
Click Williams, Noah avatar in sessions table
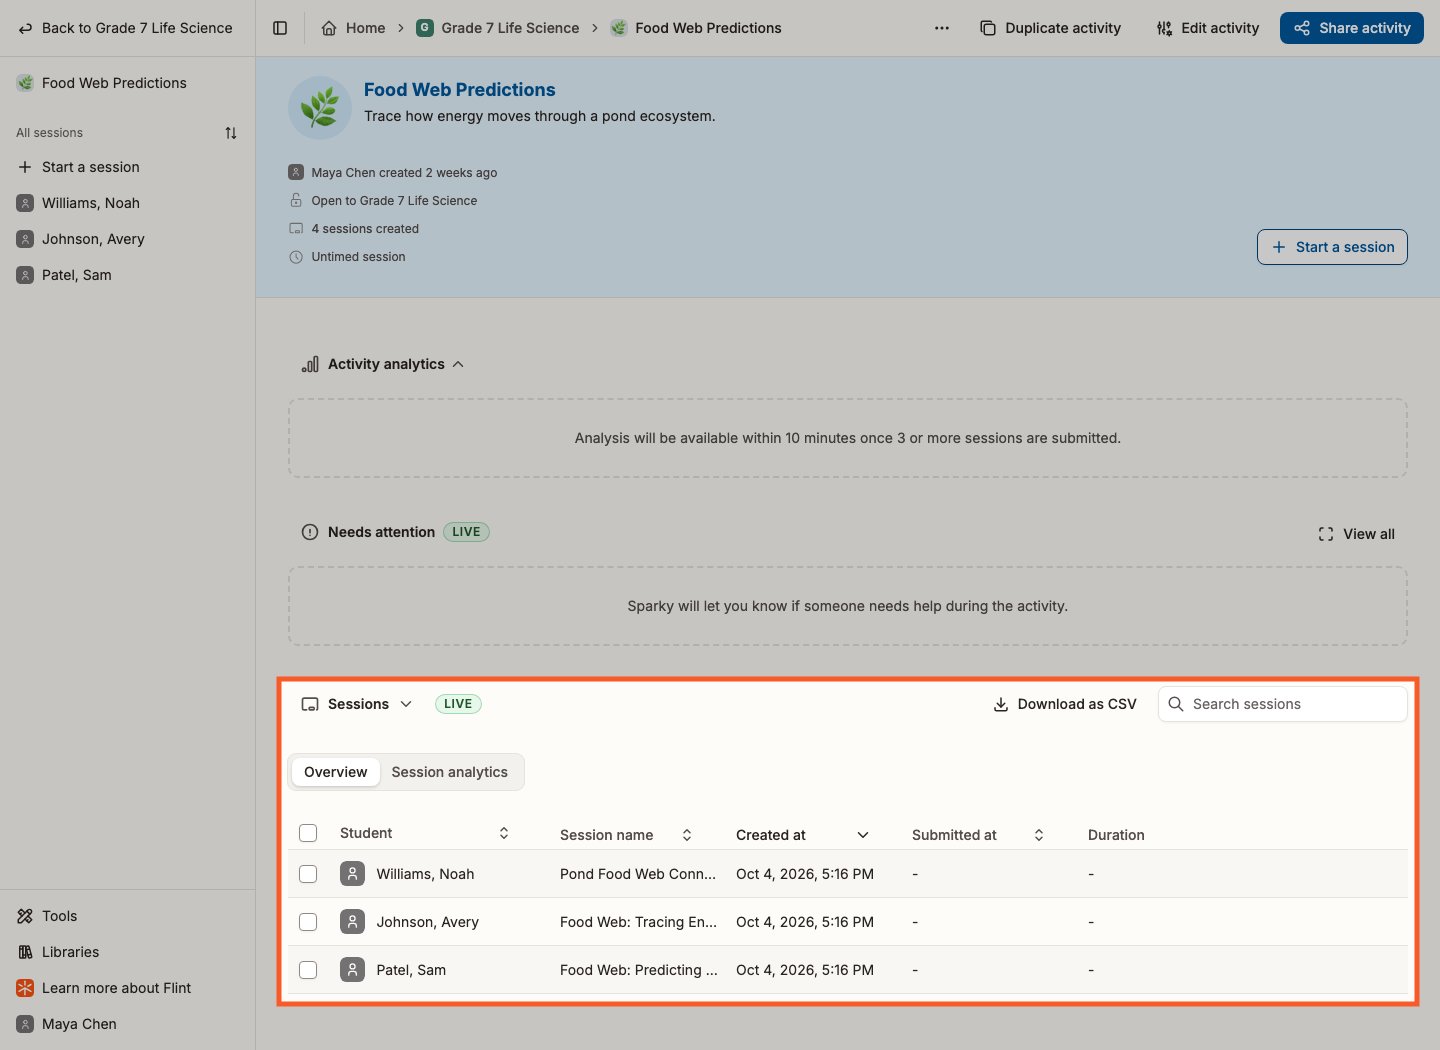point(352,874)
